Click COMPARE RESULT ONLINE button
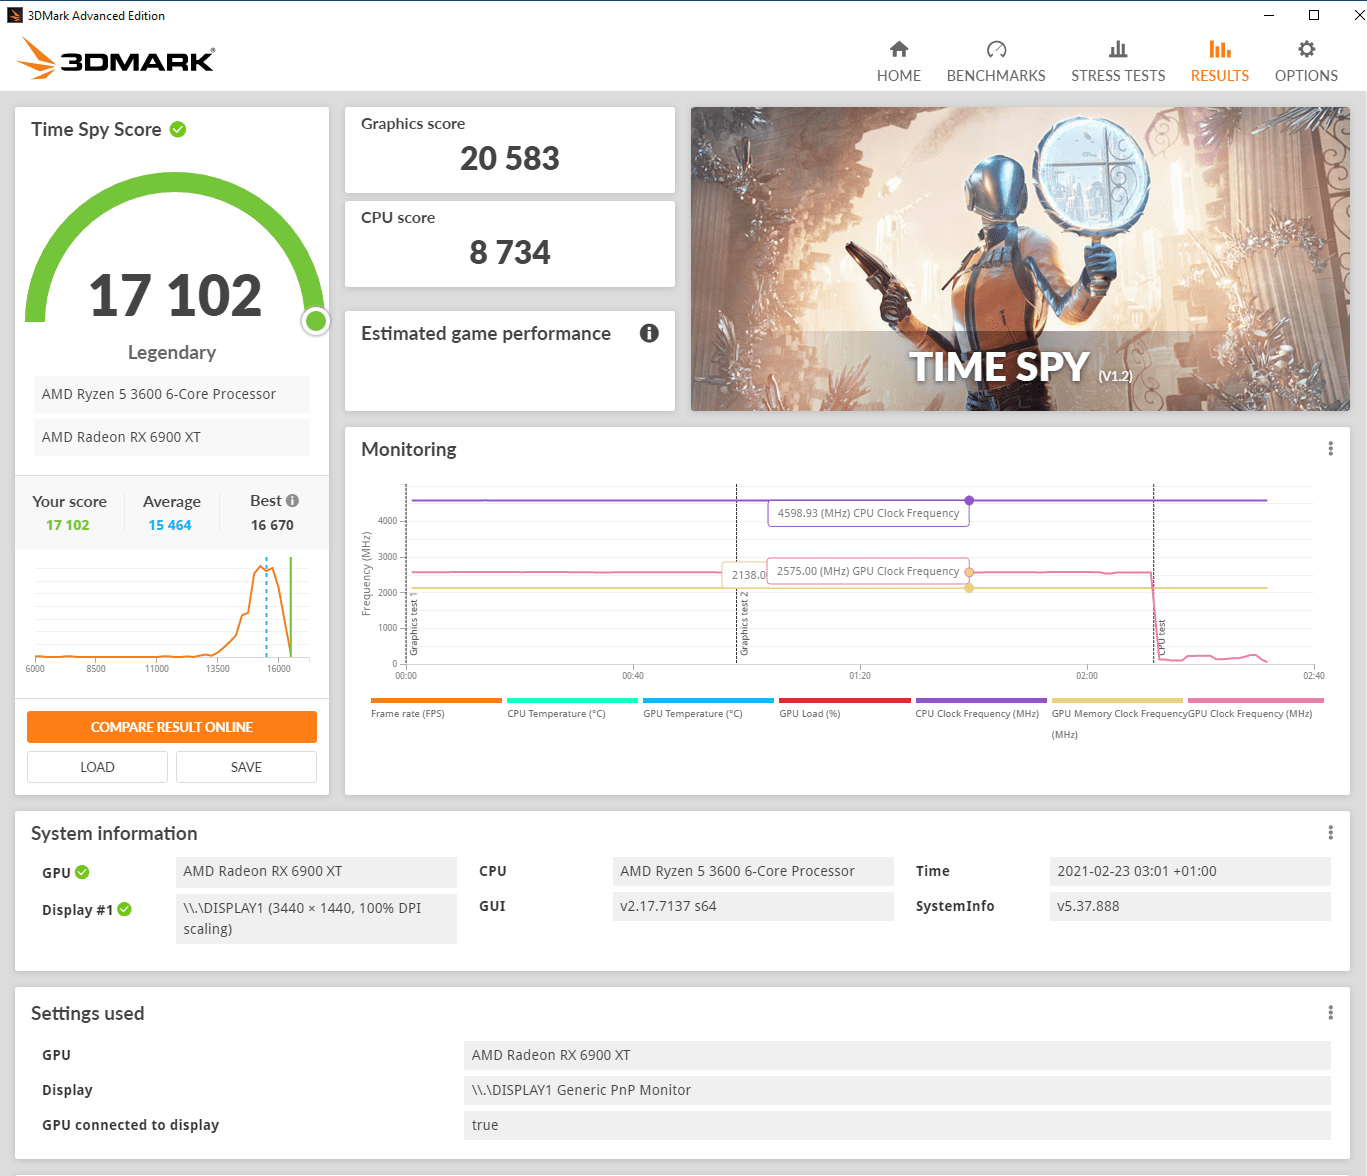Screen dimensions: 1367x1176 (x=172, y=727)
